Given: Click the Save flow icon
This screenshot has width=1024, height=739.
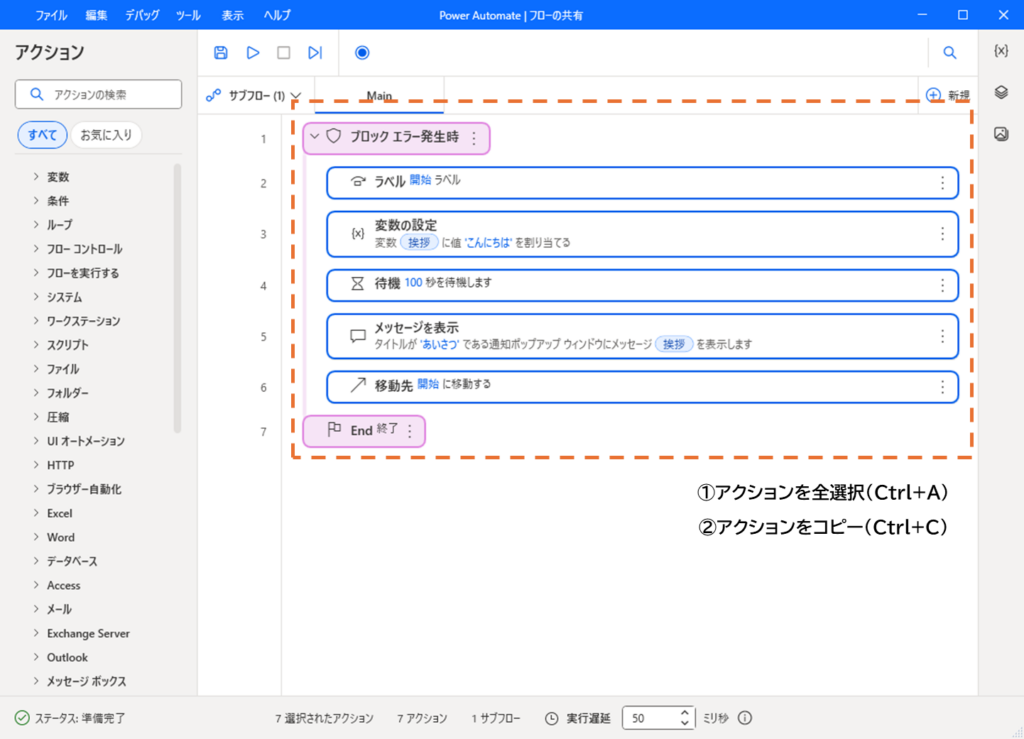Looking at the screenshot, I should [221, 53].
